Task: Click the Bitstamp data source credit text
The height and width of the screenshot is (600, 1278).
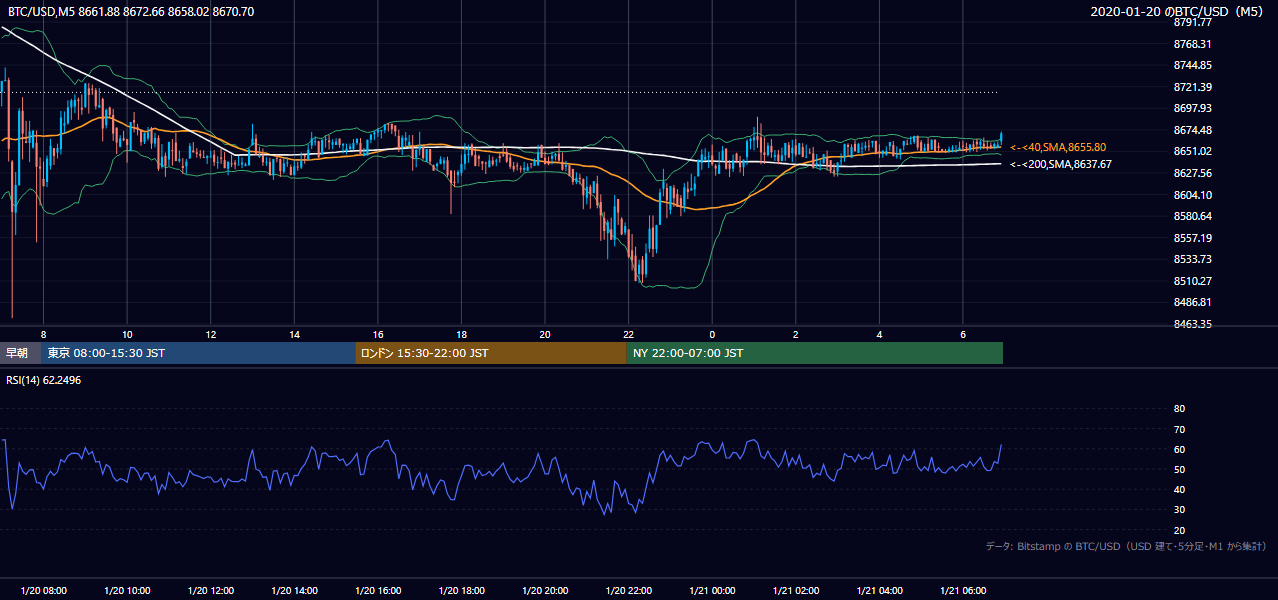Action: click(1126, 546)
